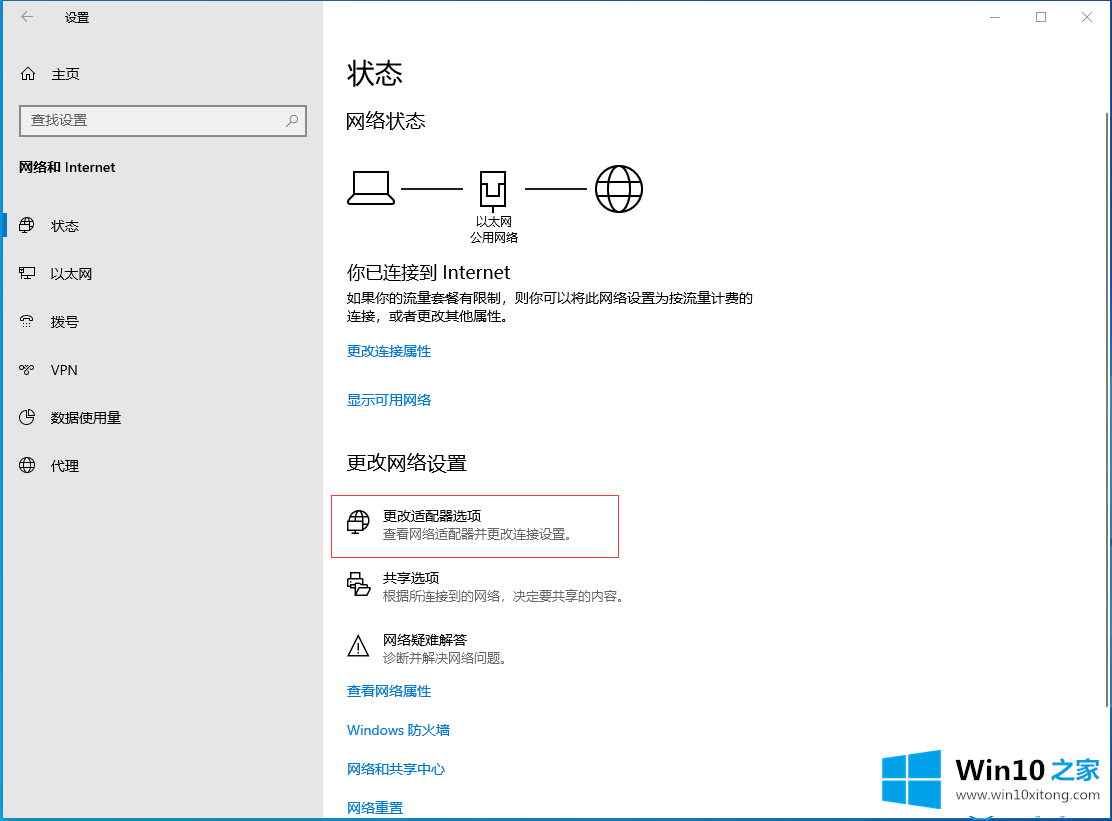1112x821 pixels.
Task: Click the 显示可用网络 link
Action: tap(389, 401)
